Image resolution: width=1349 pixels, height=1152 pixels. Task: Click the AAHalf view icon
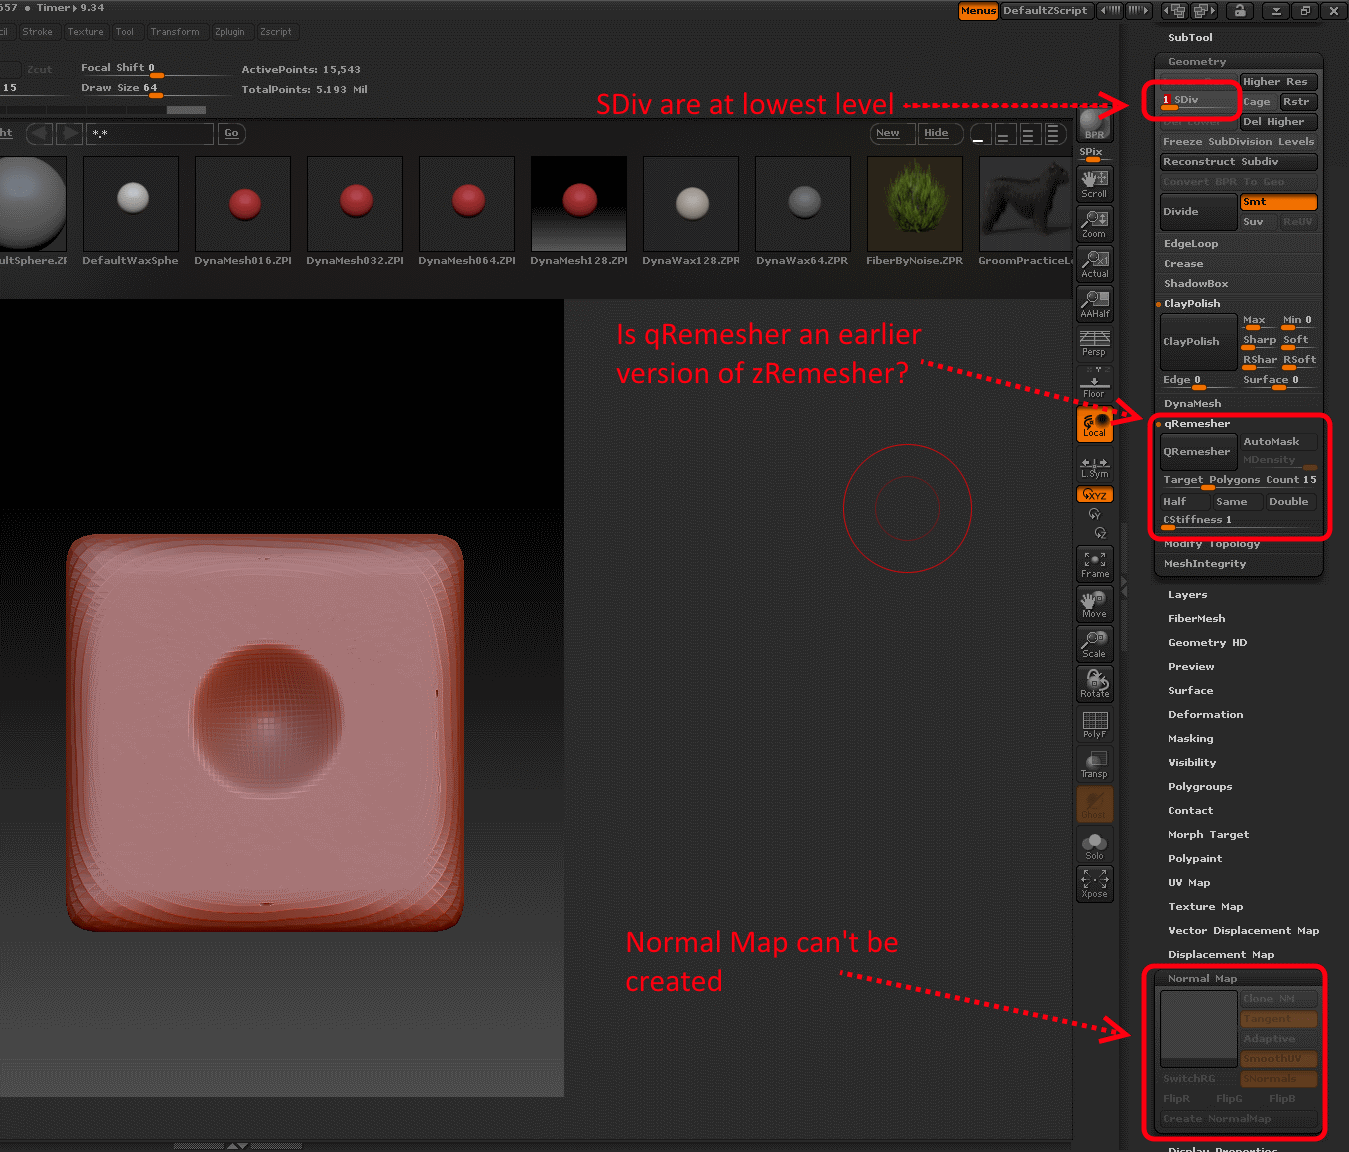pyautogui.click(x=1095, y=304)
